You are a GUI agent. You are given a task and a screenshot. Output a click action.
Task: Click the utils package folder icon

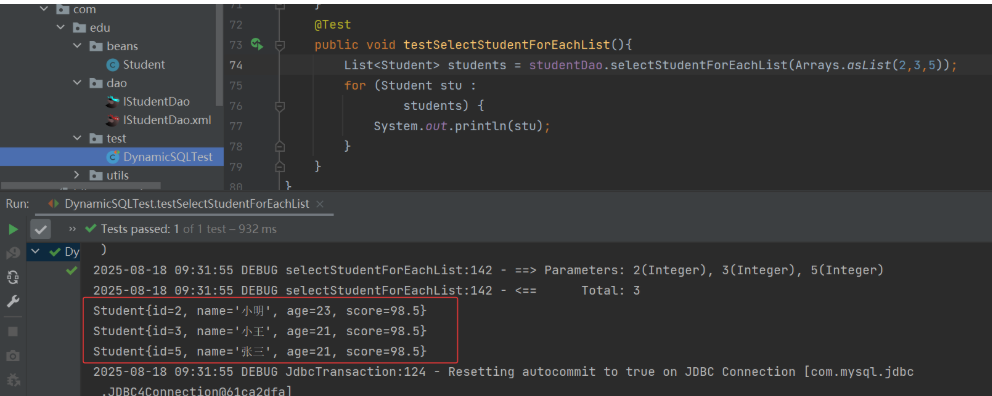tap(96, 175)
